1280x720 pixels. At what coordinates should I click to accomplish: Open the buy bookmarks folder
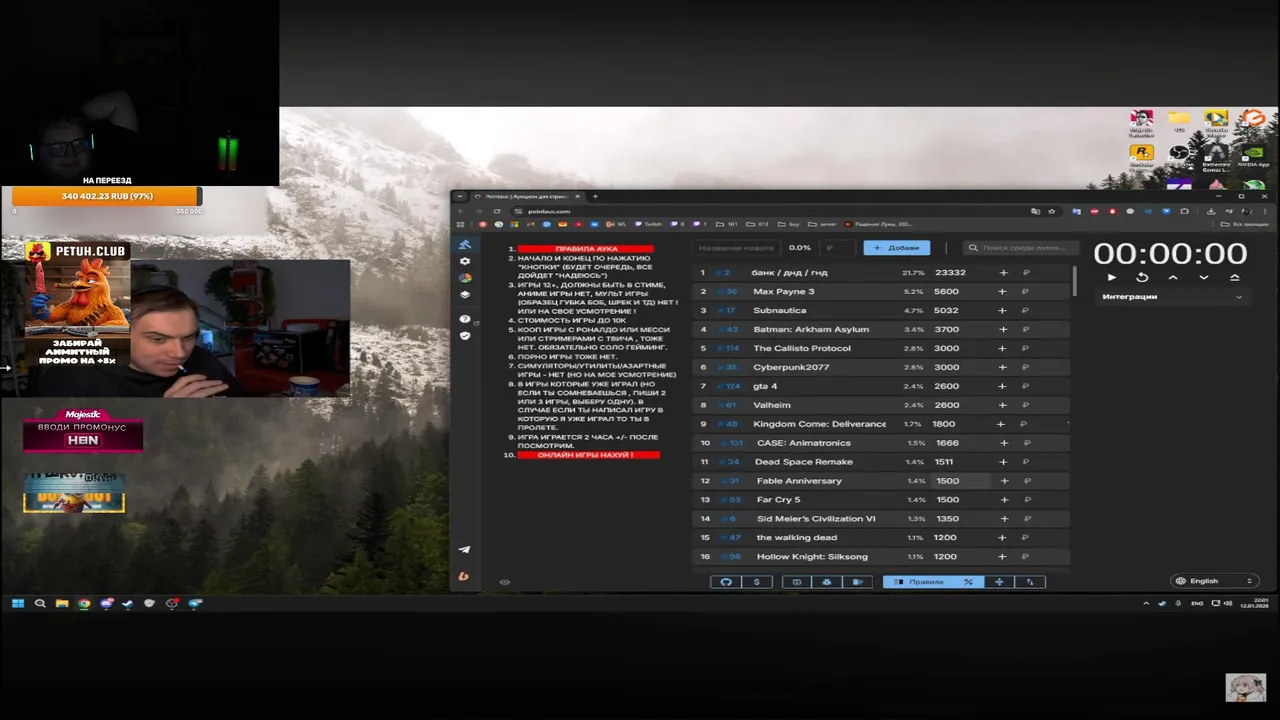click(790, 224)
